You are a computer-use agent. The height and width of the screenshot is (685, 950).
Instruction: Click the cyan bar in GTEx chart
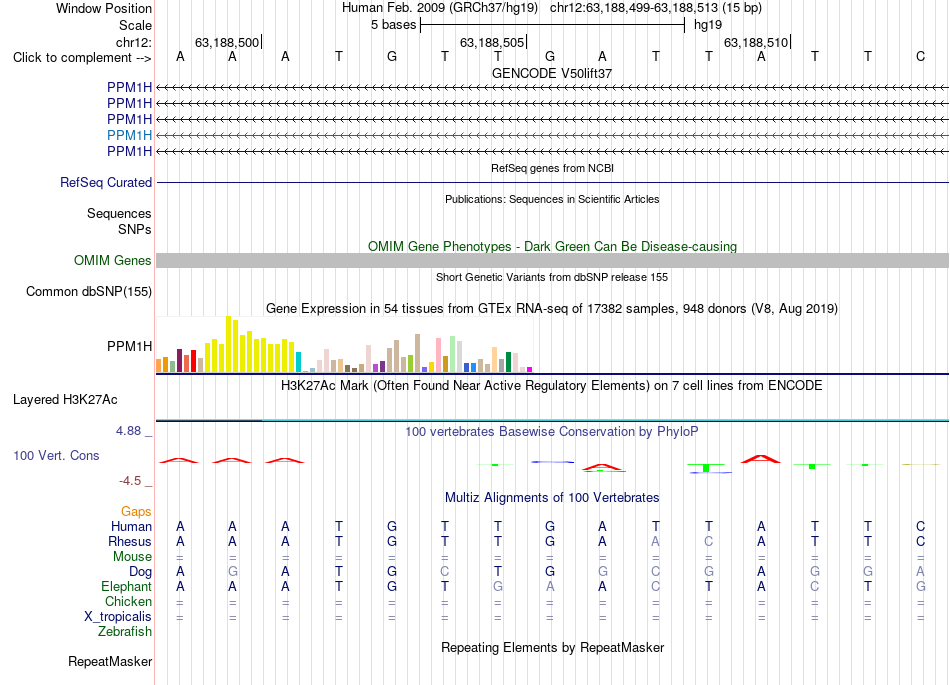pyautogui.click(x=298, y=362)
